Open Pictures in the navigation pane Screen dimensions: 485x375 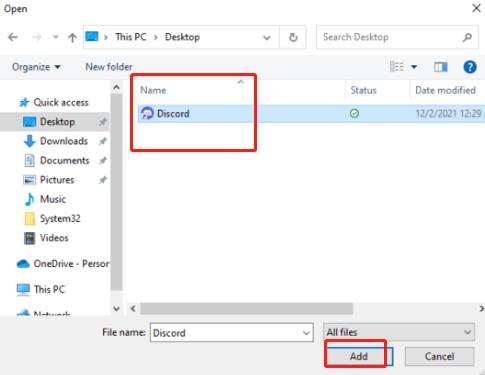click(x=57, y=180)
